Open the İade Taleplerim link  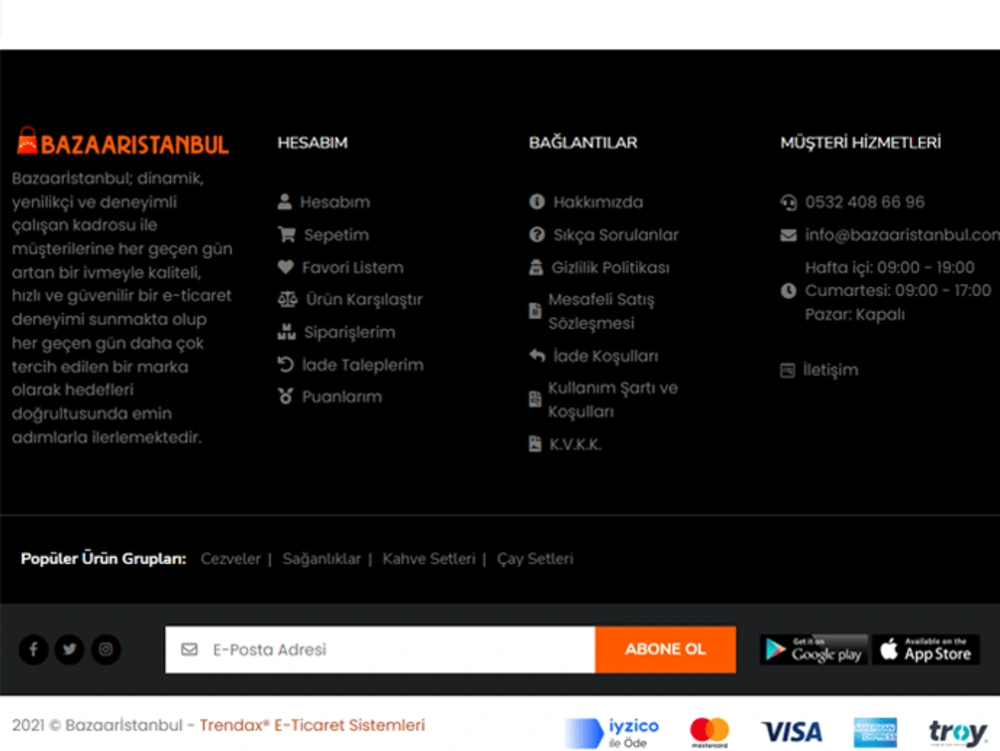[x=362, y=365]
